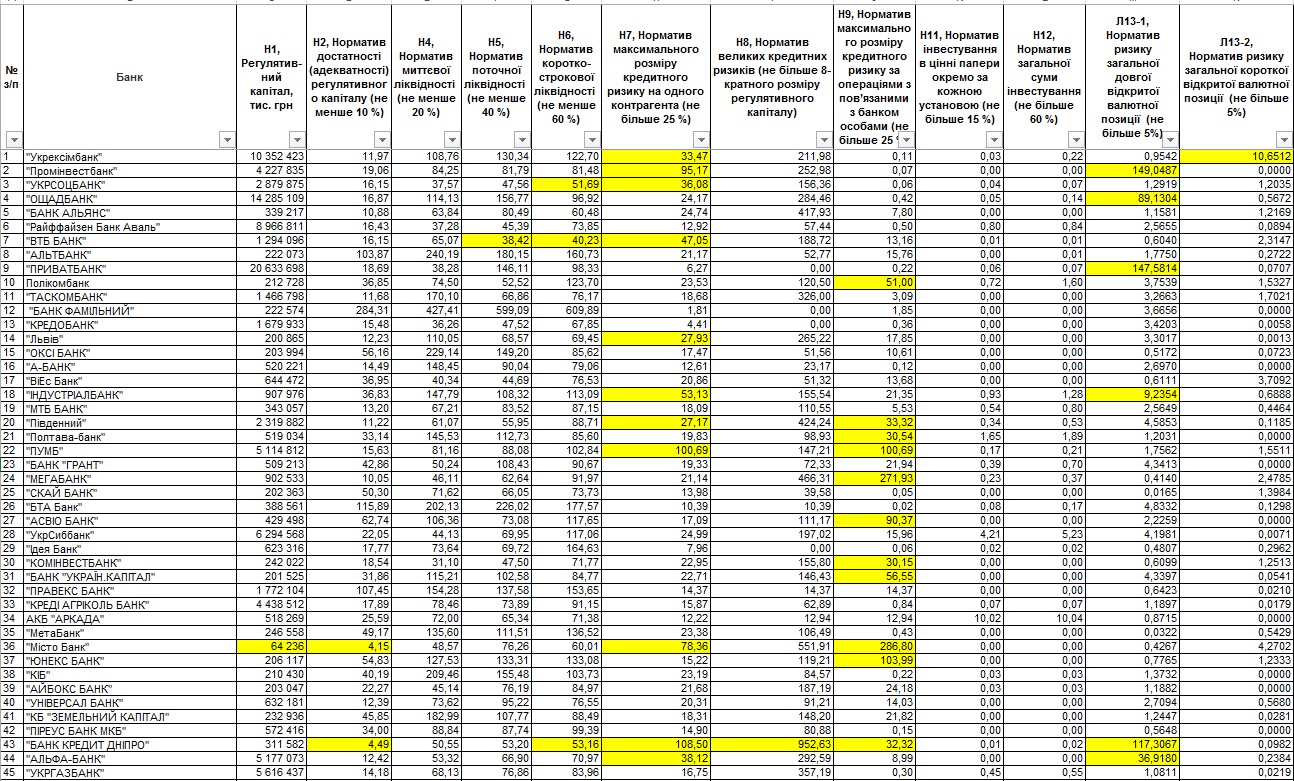Viewport: 1294px width, 781px height.
Task: Open filter dropdown for Н5 поточної ліквідності
Action: [522, 140]
